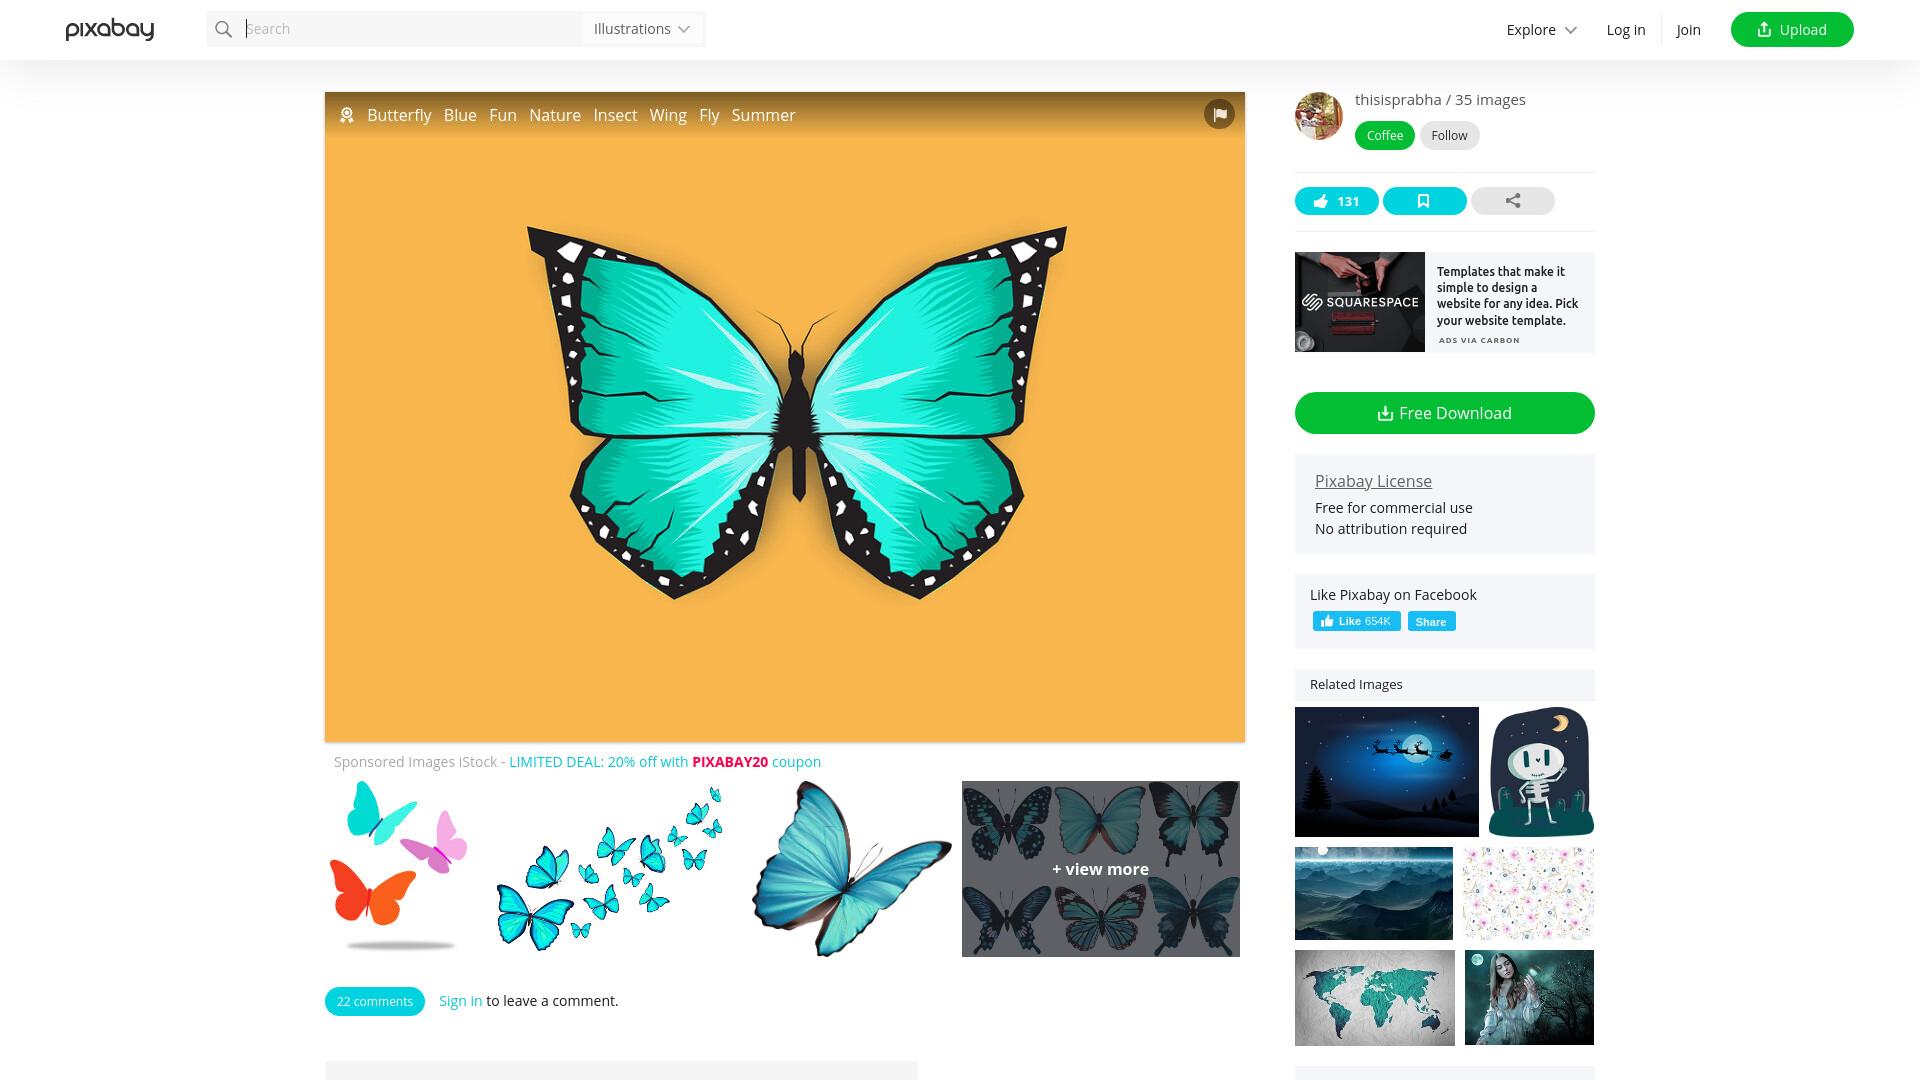Toggle Follow for thisisprabha
Viewport: 1920px width, 1080px height.
(1449, 136)
